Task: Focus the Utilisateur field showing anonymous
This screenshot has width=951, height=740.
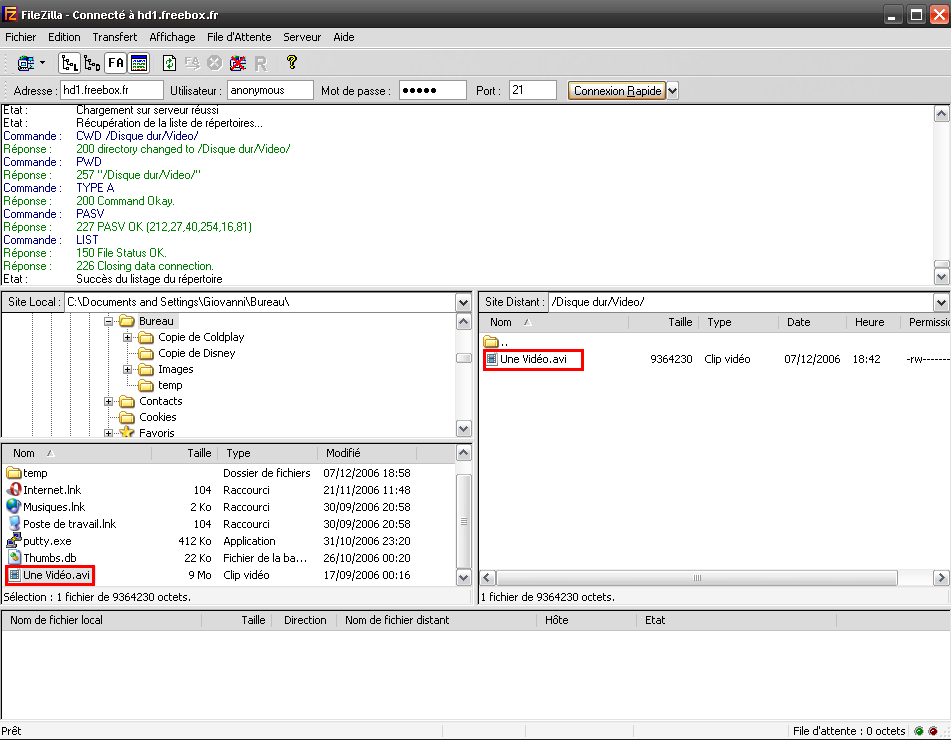Action: [x=270, y=90]
